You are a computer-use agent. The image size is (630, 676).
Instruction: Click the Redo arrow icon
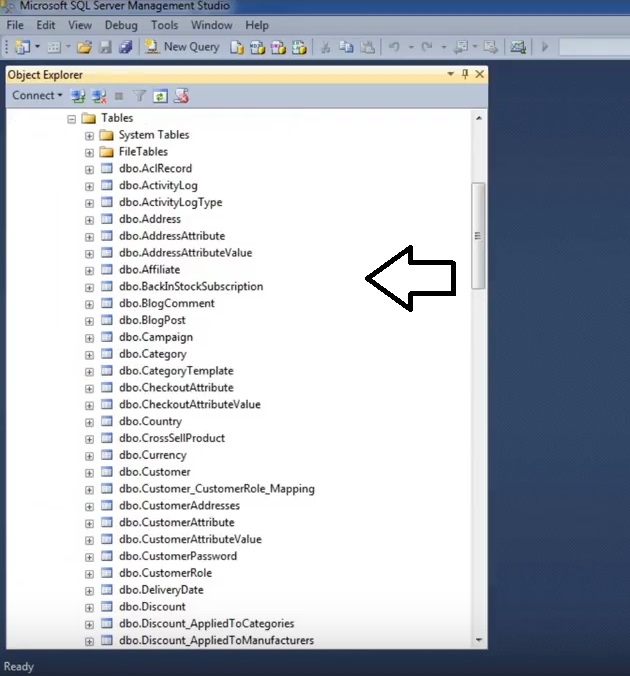click(x=427, y=47)
